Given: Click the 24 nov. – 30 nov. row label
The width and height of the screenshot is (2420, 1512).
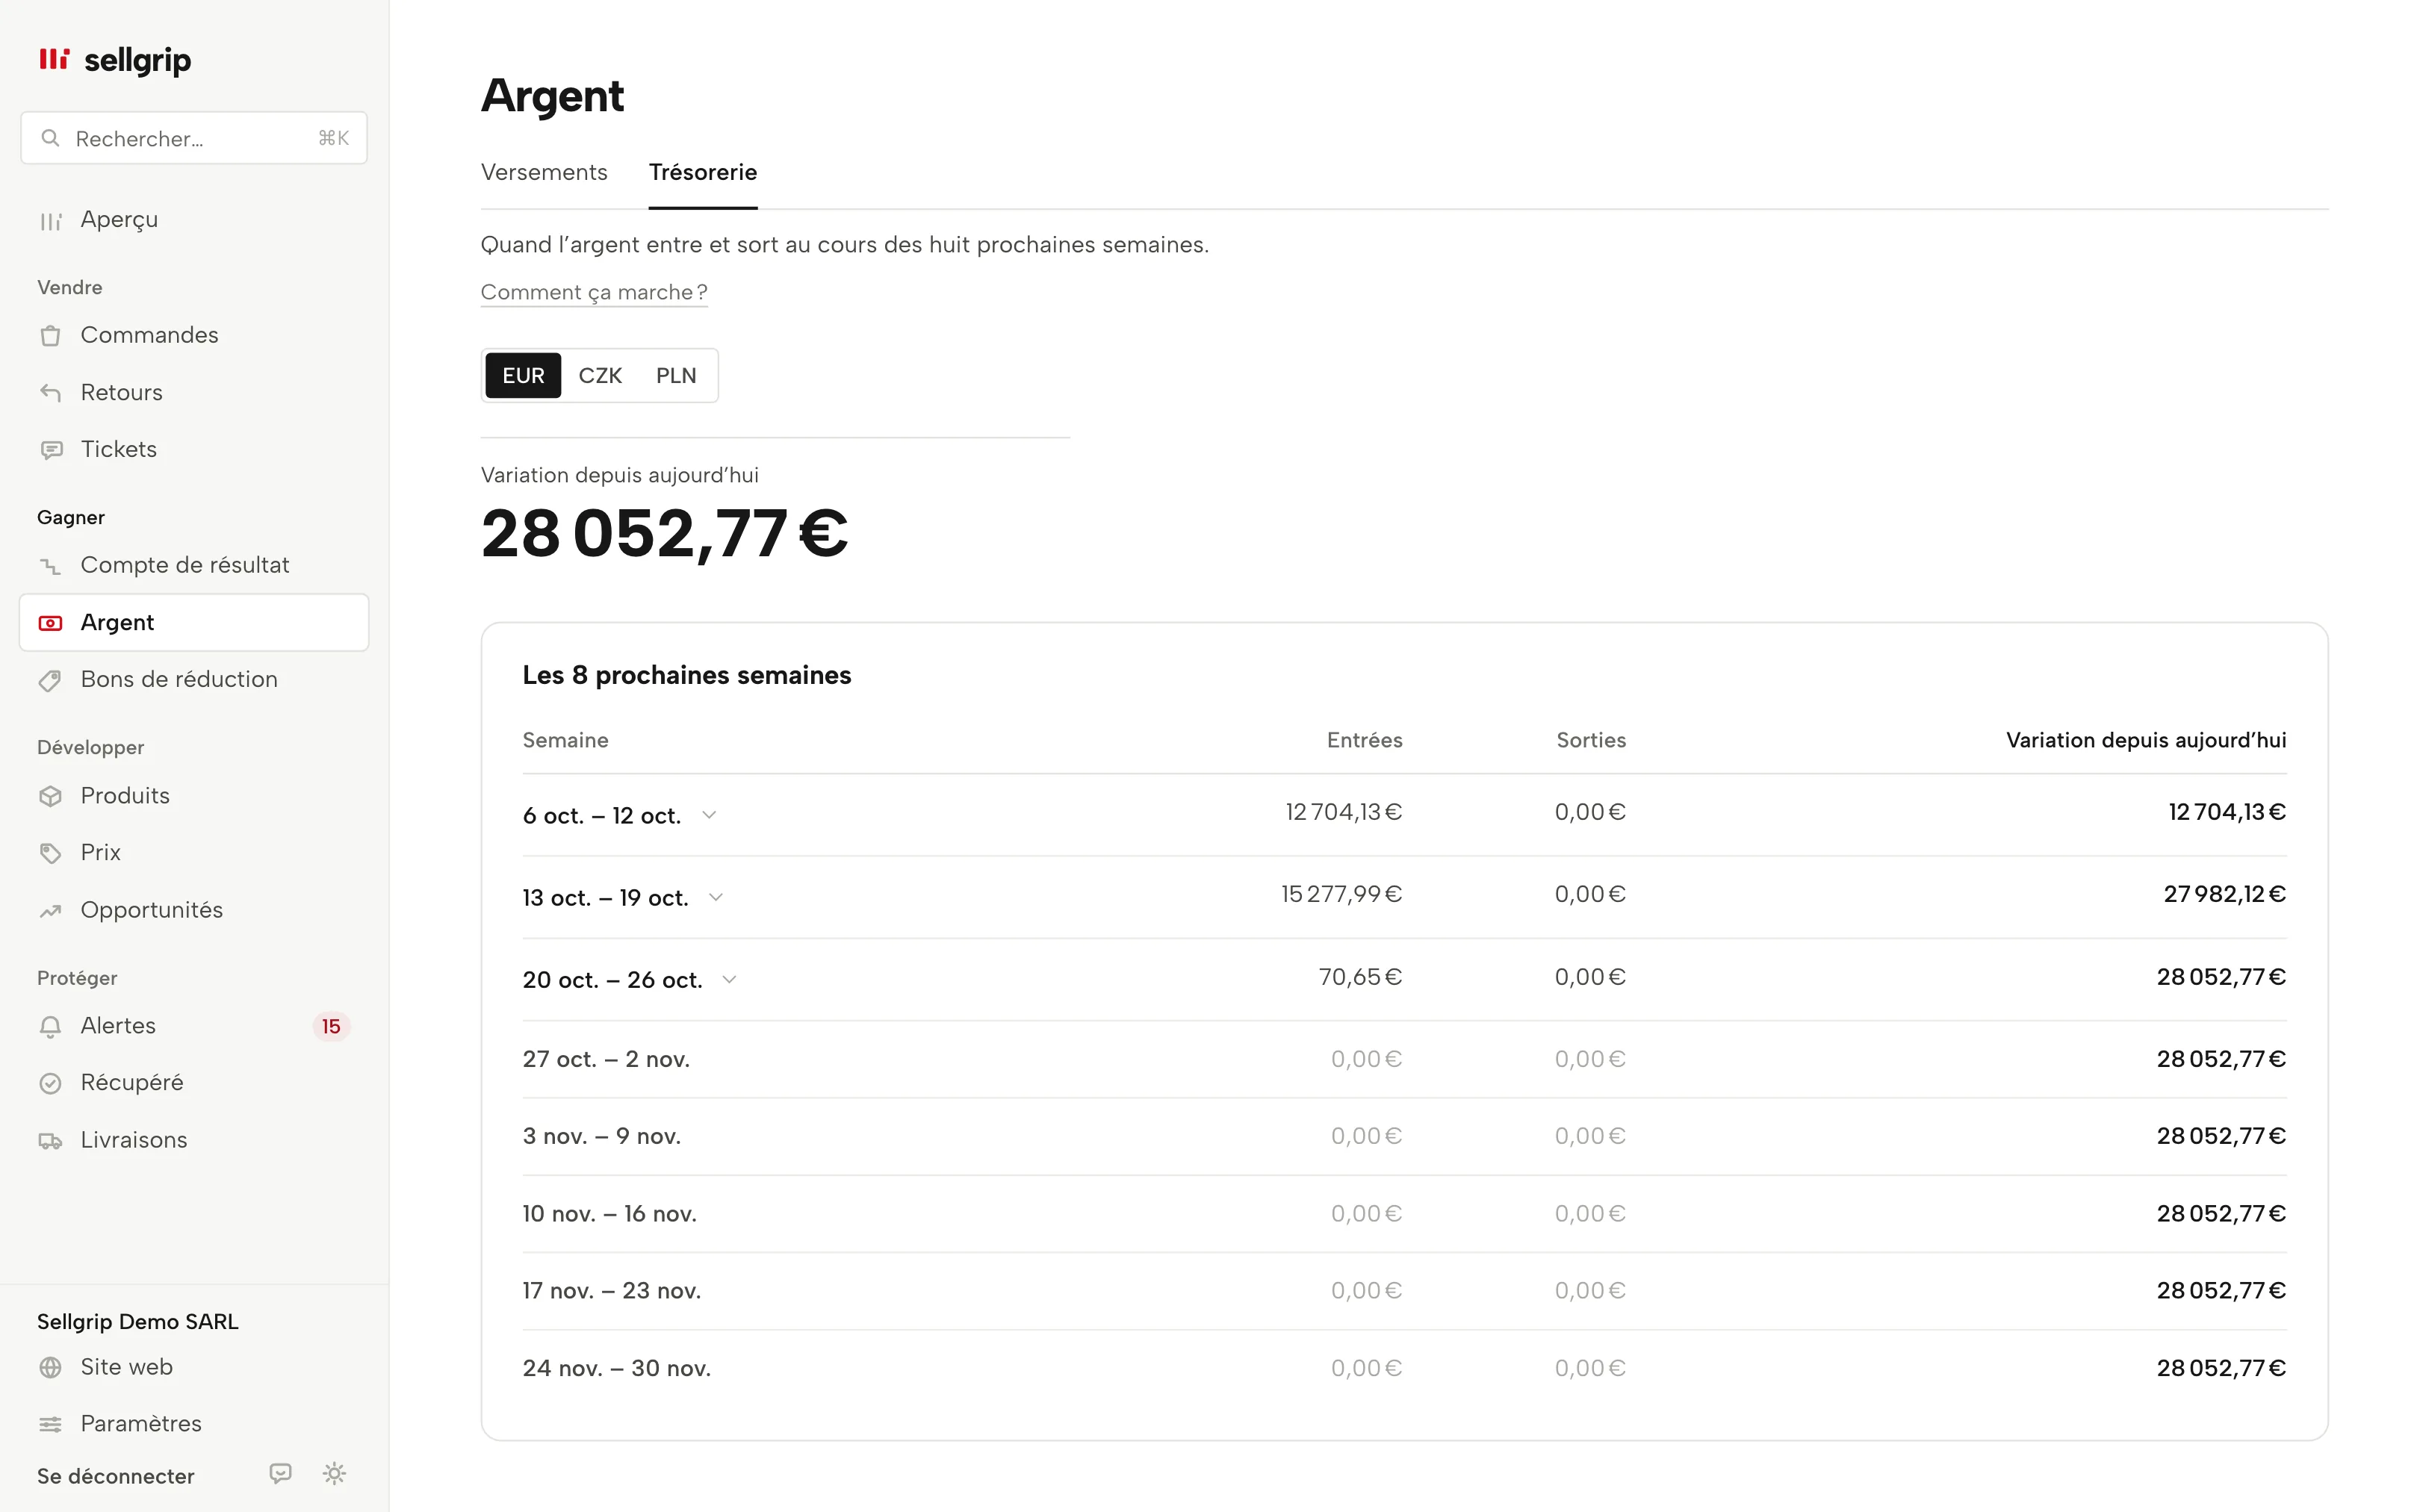Looking at the screenshot, I should point(617,1368).
